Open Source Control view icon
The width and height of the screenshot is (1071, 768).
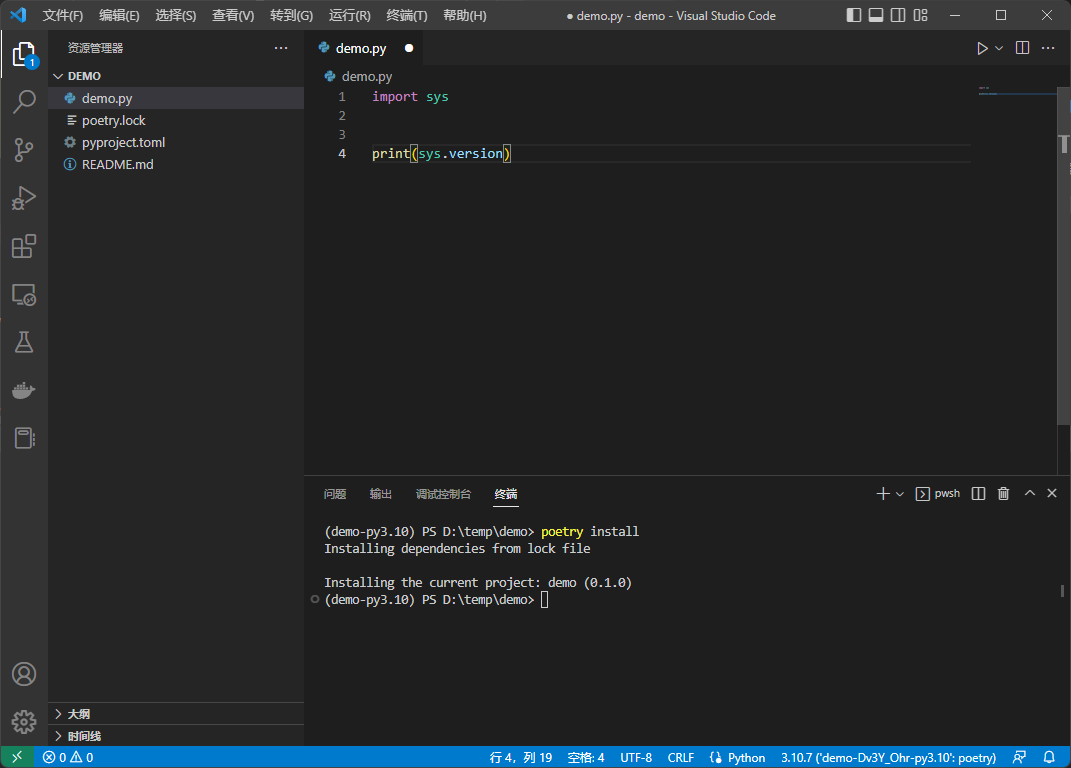pyautogui.click(x=24, y=150)
